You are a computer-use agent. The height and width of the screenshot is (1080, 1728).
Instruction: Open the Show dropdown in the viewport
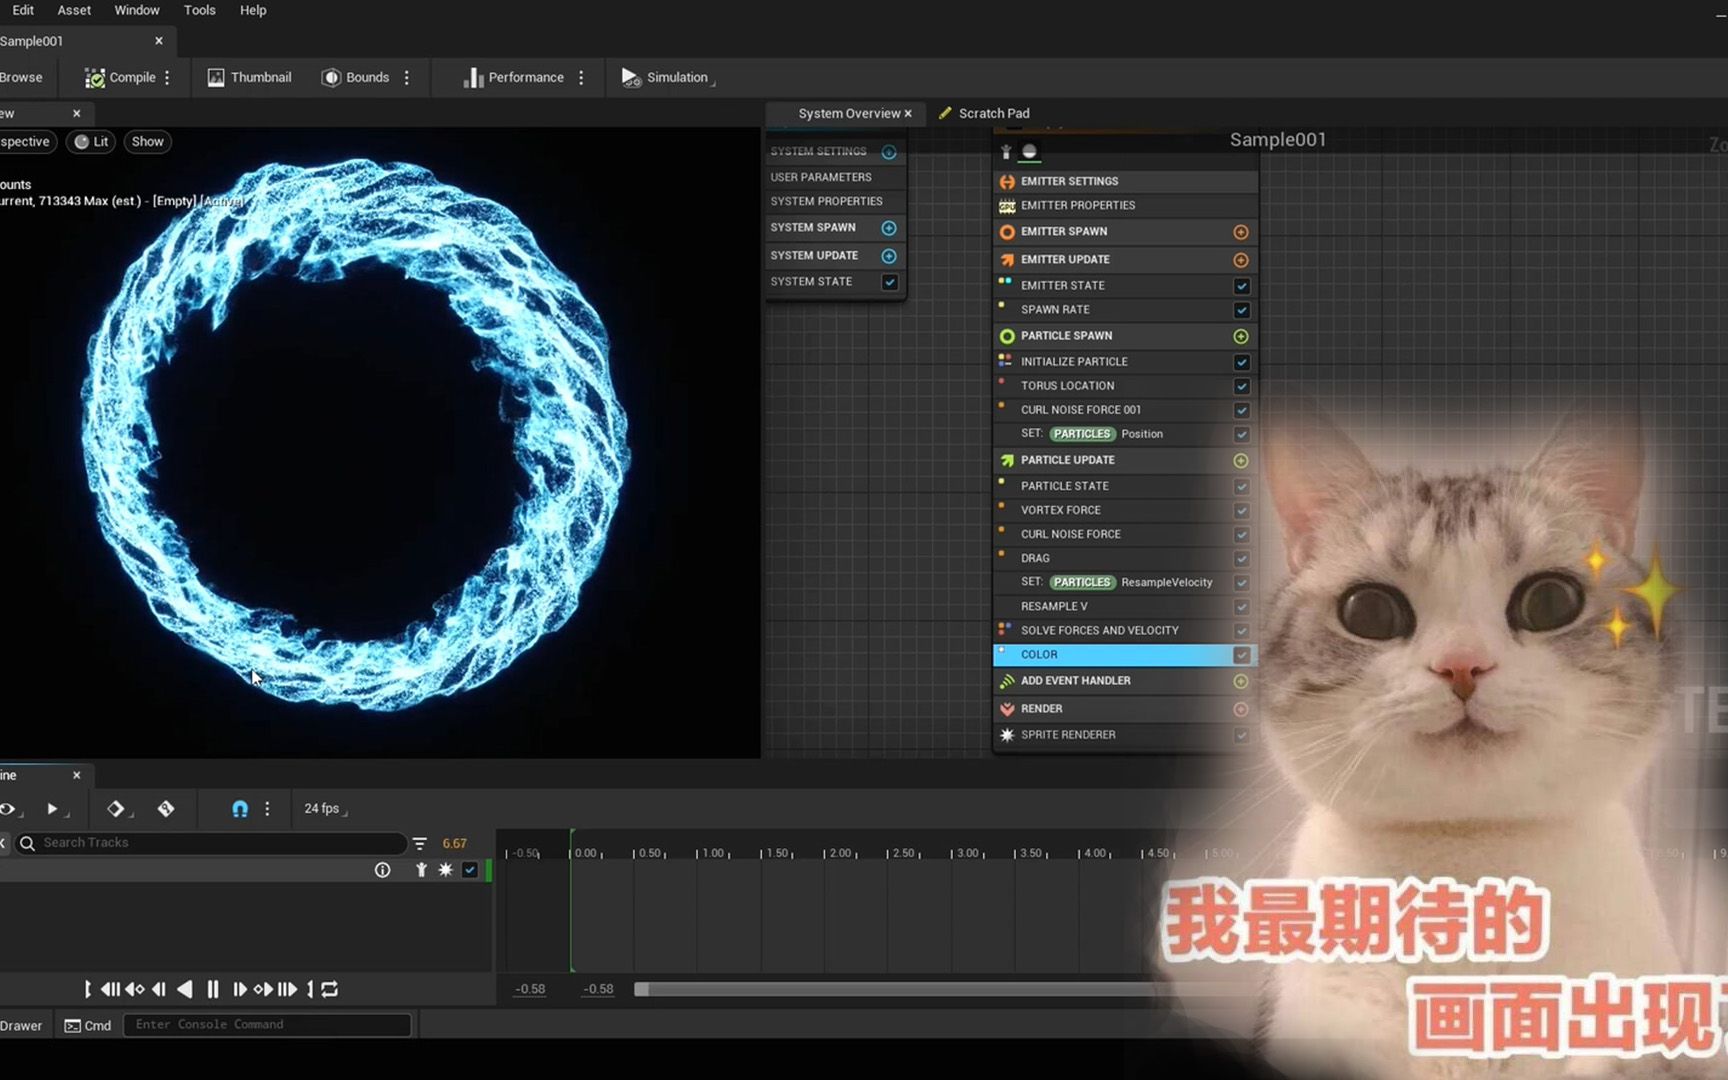tap(147, 141)
